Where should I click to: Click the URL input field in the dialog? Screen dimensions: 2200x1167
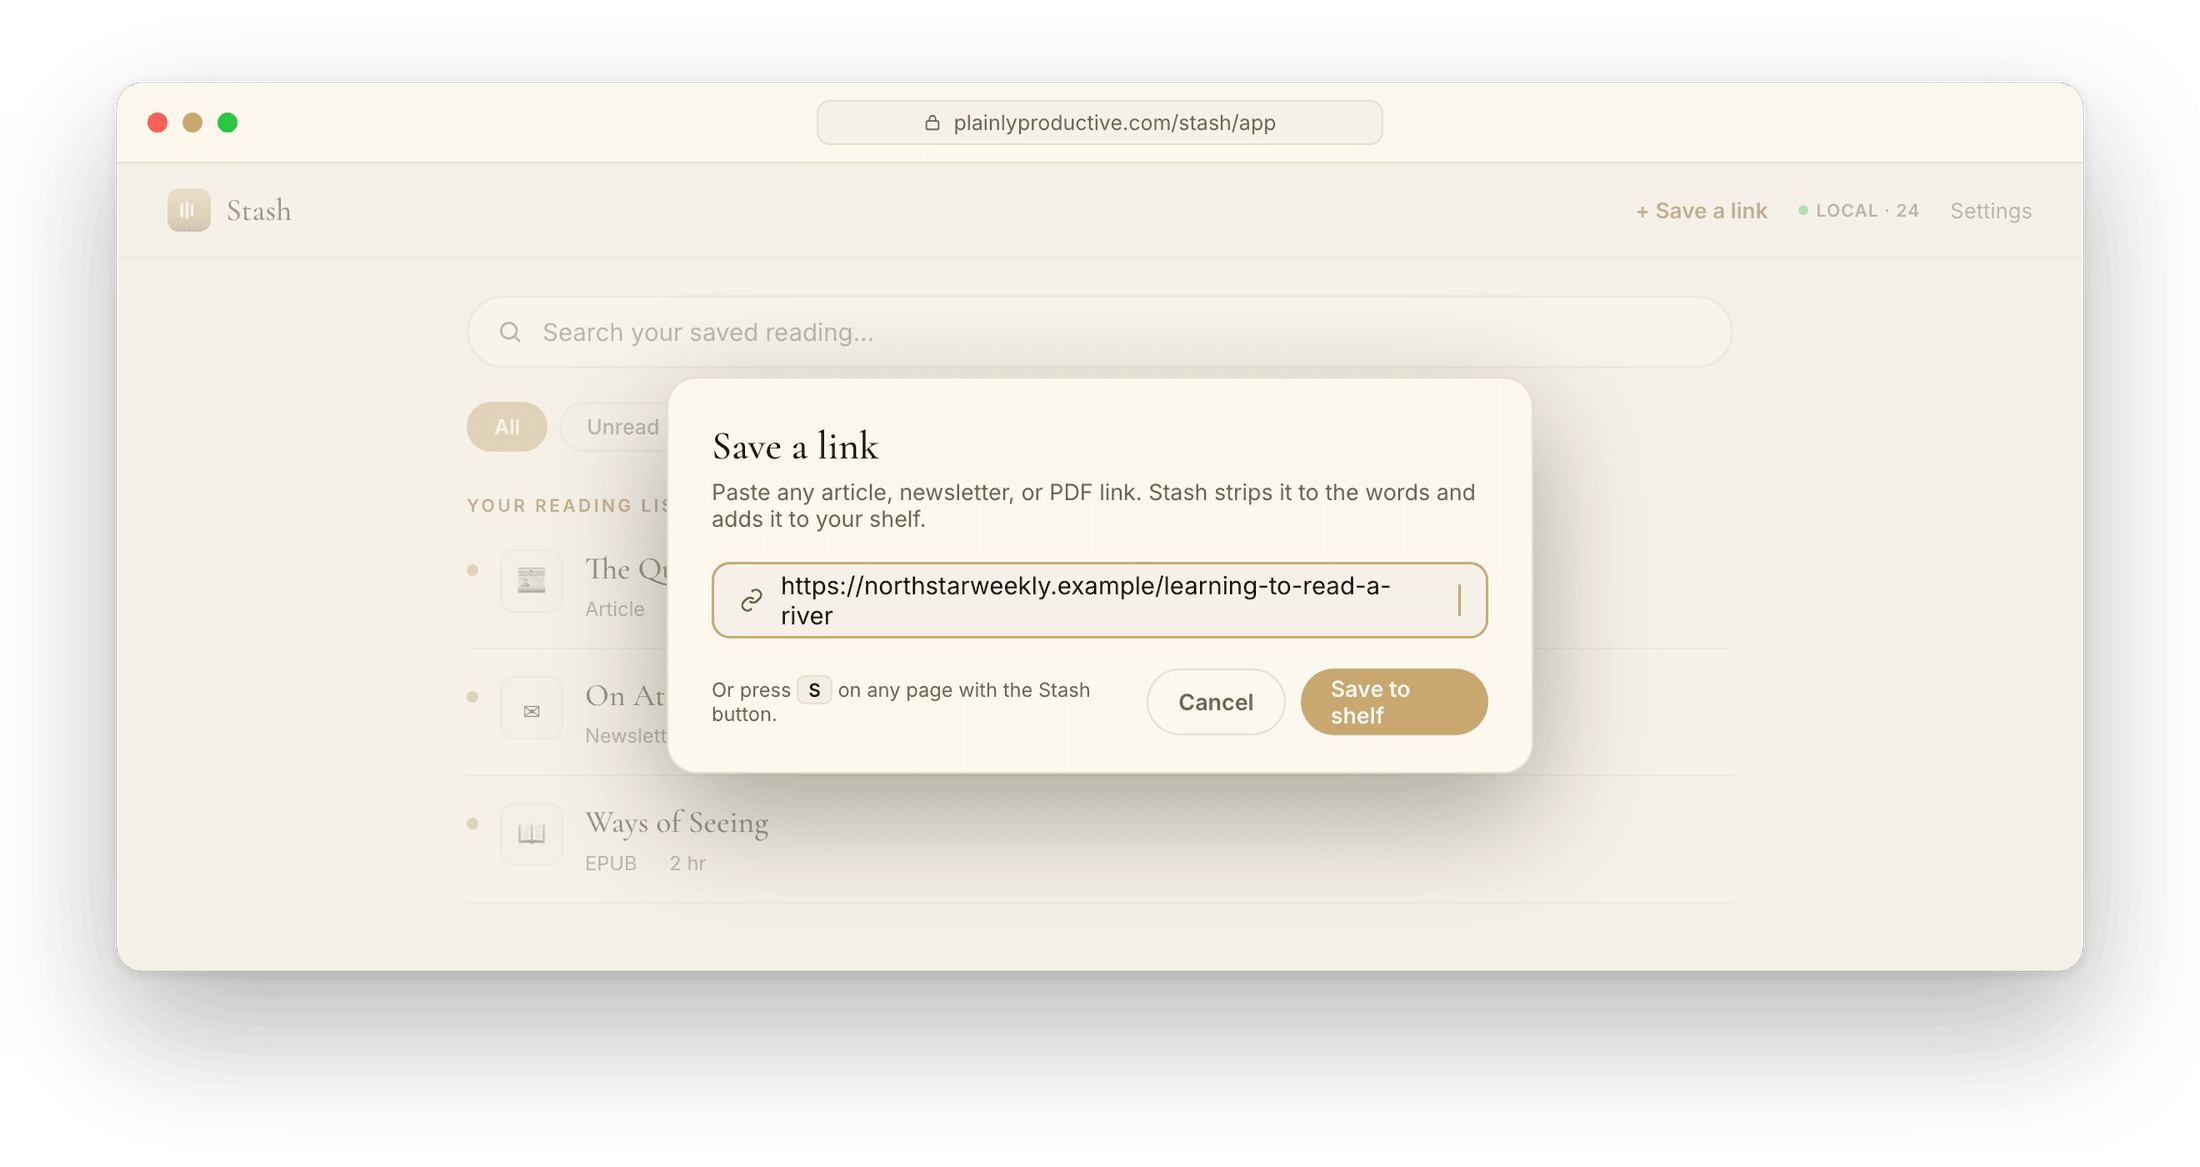1100,600
